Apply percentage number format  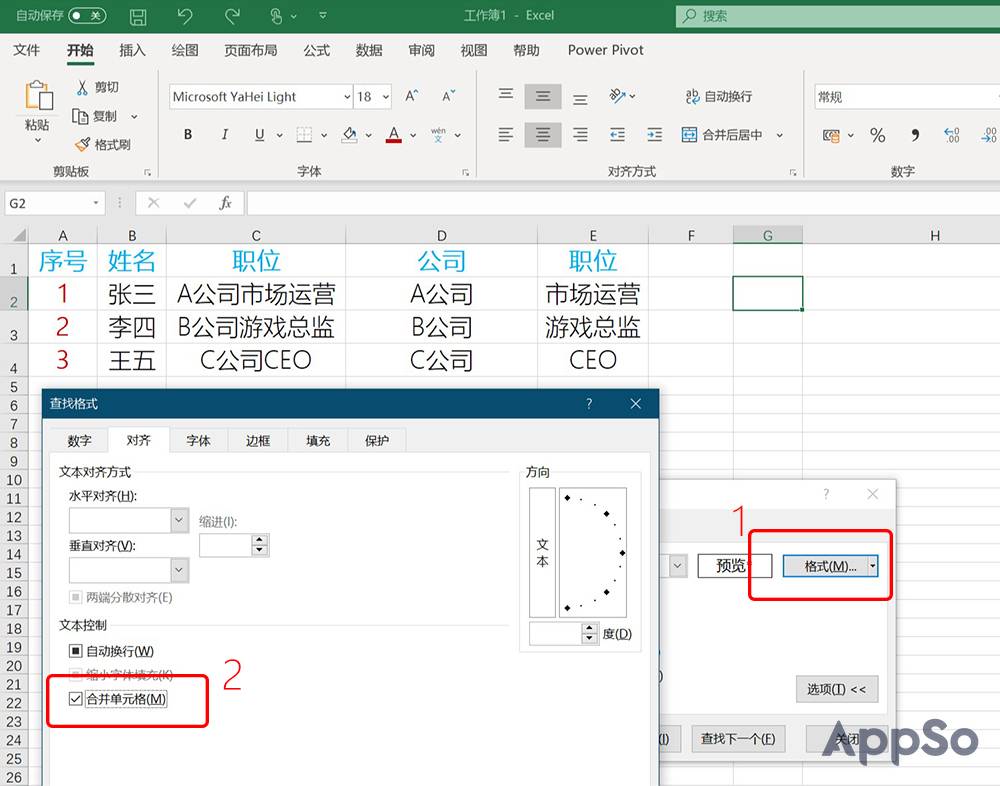tap(877, 135)
